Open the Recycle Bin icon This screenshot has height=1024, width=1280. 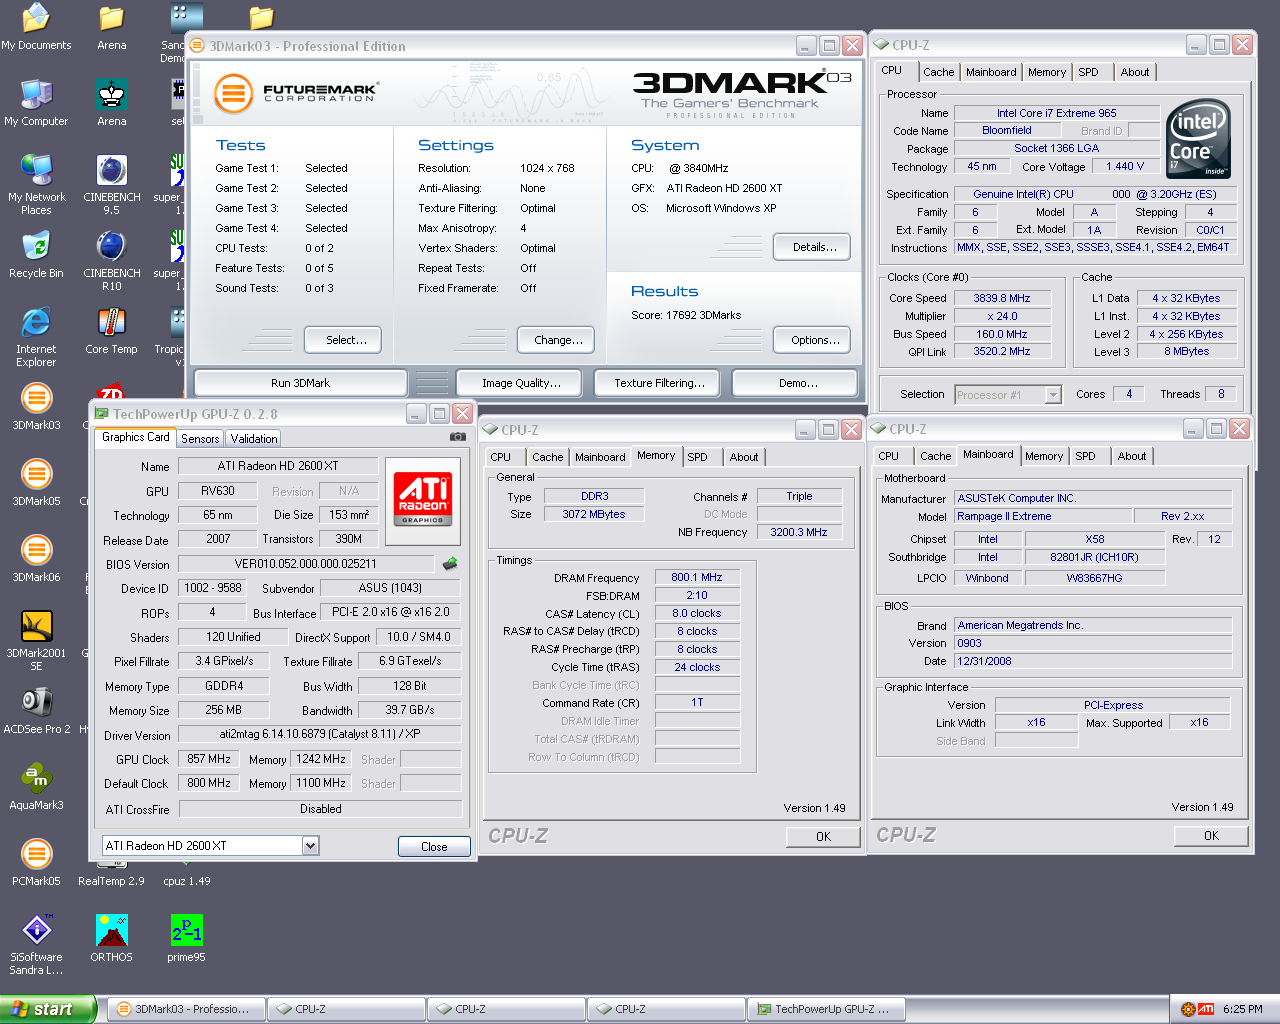coord(36,254)
